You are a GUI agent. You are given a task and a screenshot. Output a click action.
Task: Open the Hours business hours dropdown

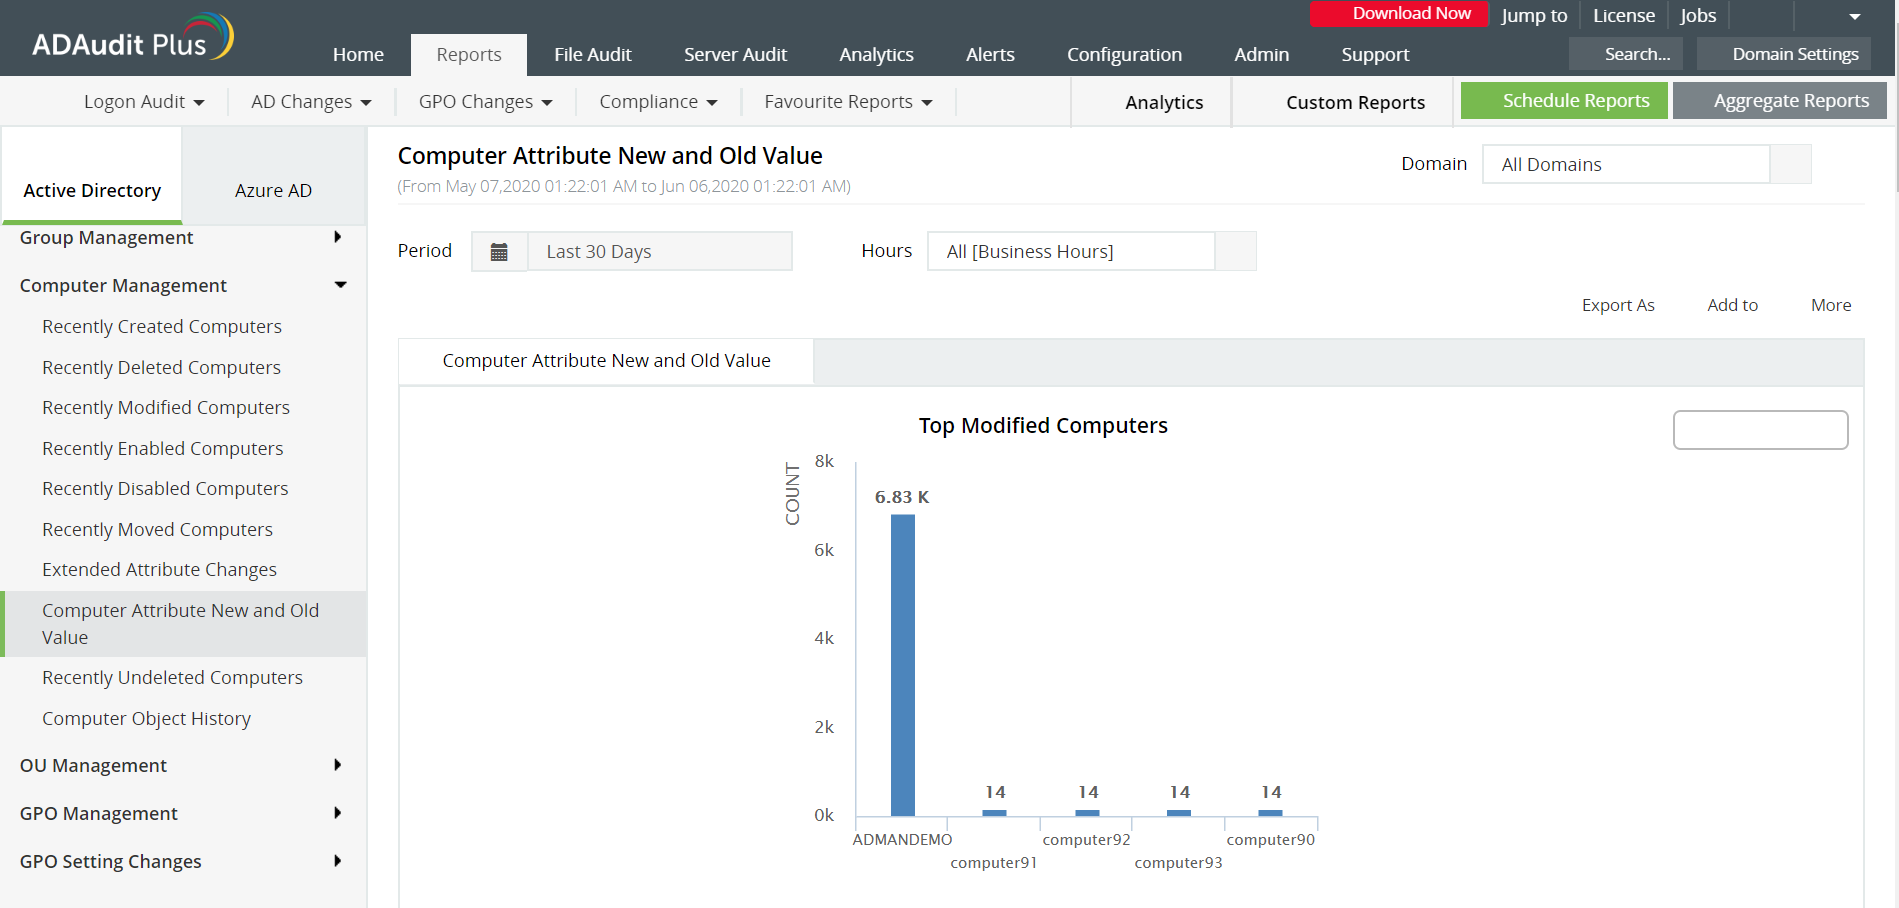point(1072,251)
